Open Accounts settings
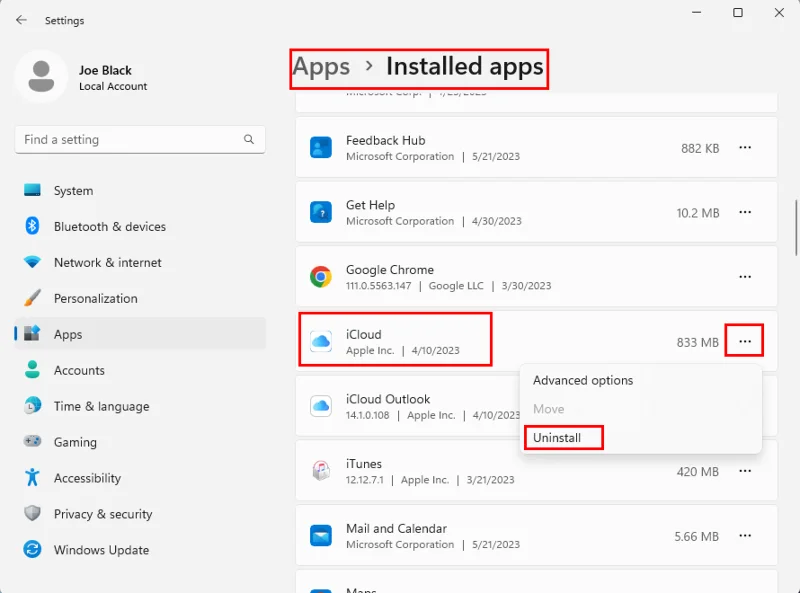800x593 pixels. [x=140, y=370]
